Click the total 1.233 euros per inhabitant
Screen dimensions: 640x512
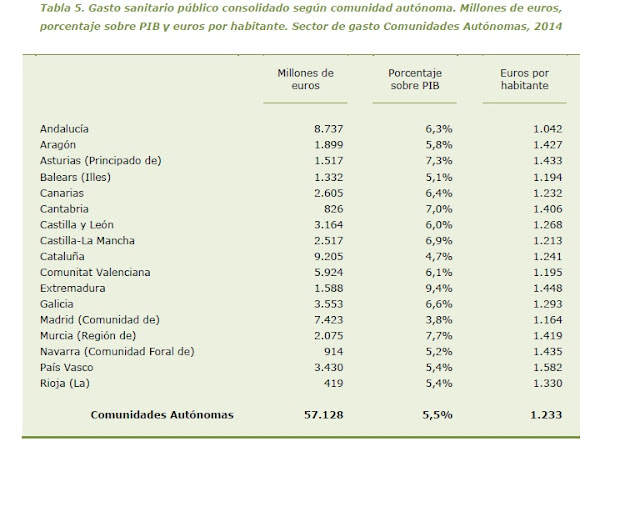coord(546,415)
